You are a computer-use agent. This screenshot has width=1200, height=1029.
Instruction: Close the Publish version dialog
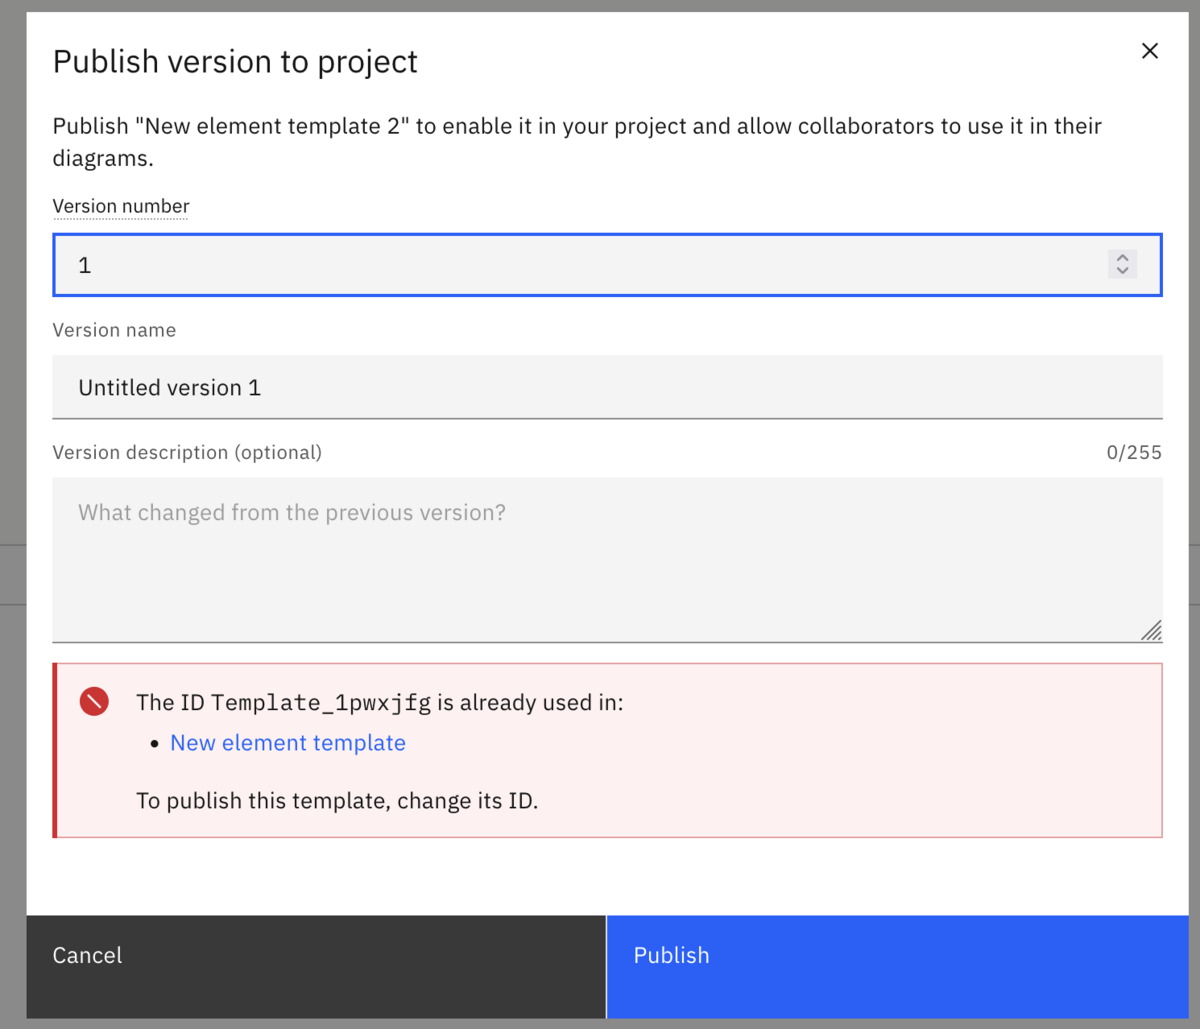(1149, 50)
